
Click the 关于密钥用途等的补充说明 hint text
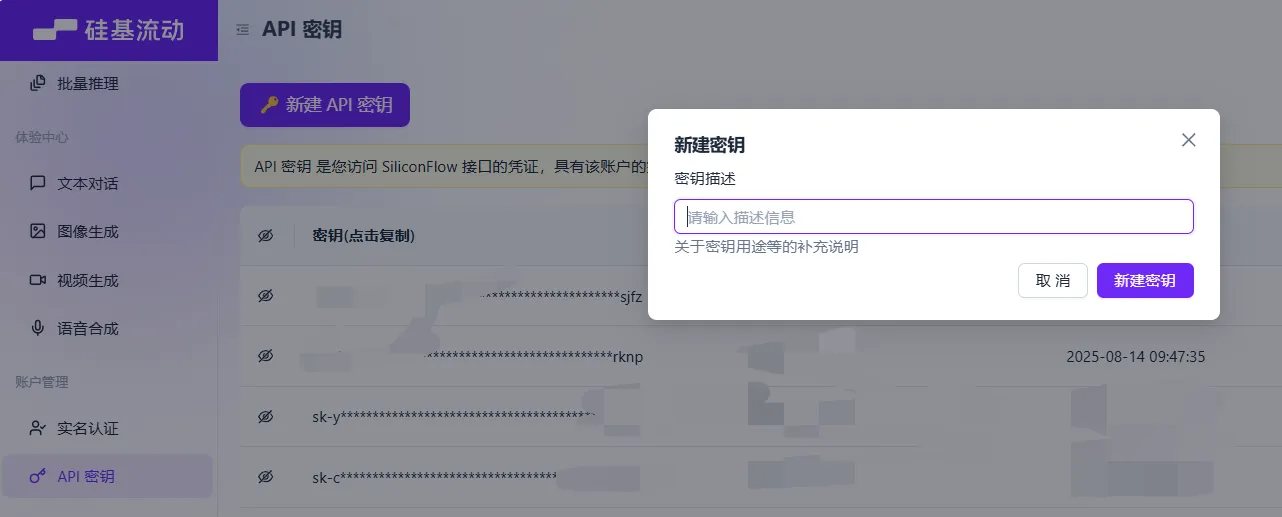(766, 247)
